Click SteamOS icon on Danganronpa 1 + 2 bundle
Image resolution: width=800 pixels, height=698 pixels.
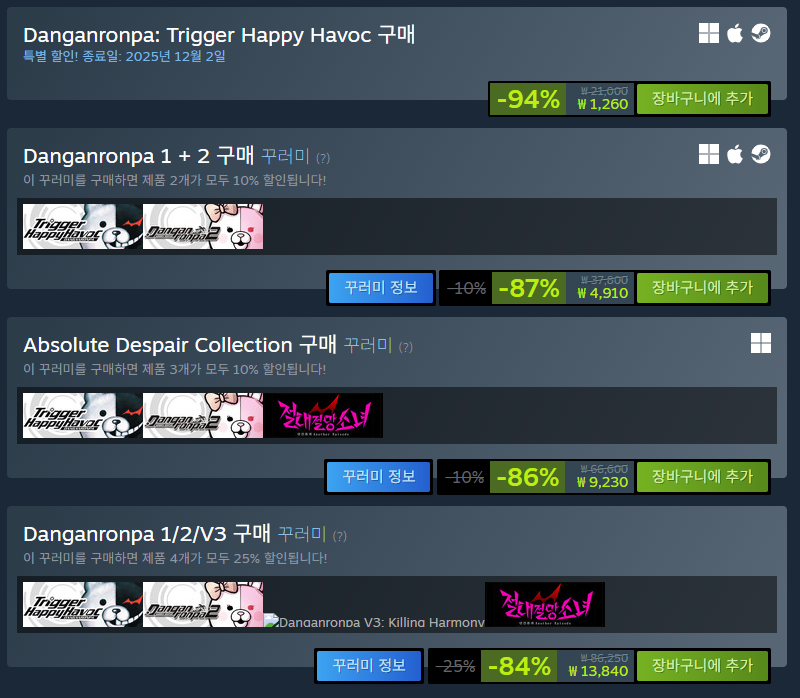coord(761,154)
